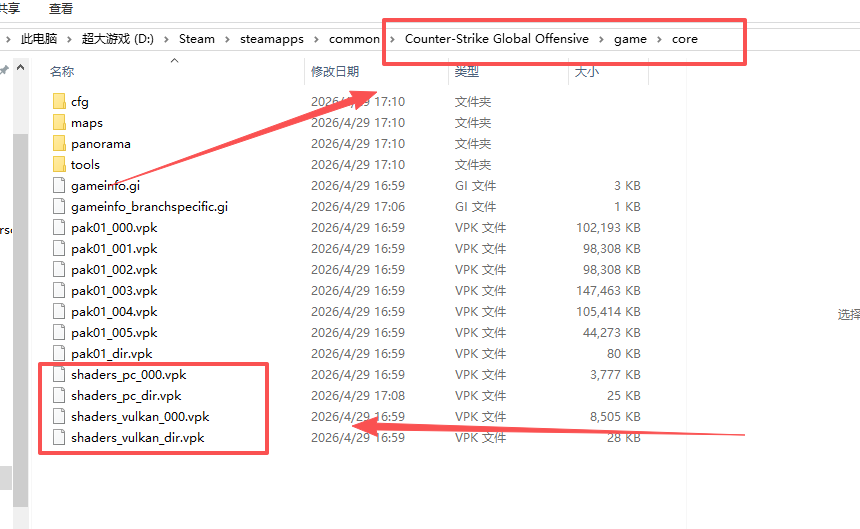Expand the chevron after game in address bar
The width and height of the screenshot is (860, 529).
point(658,39)
